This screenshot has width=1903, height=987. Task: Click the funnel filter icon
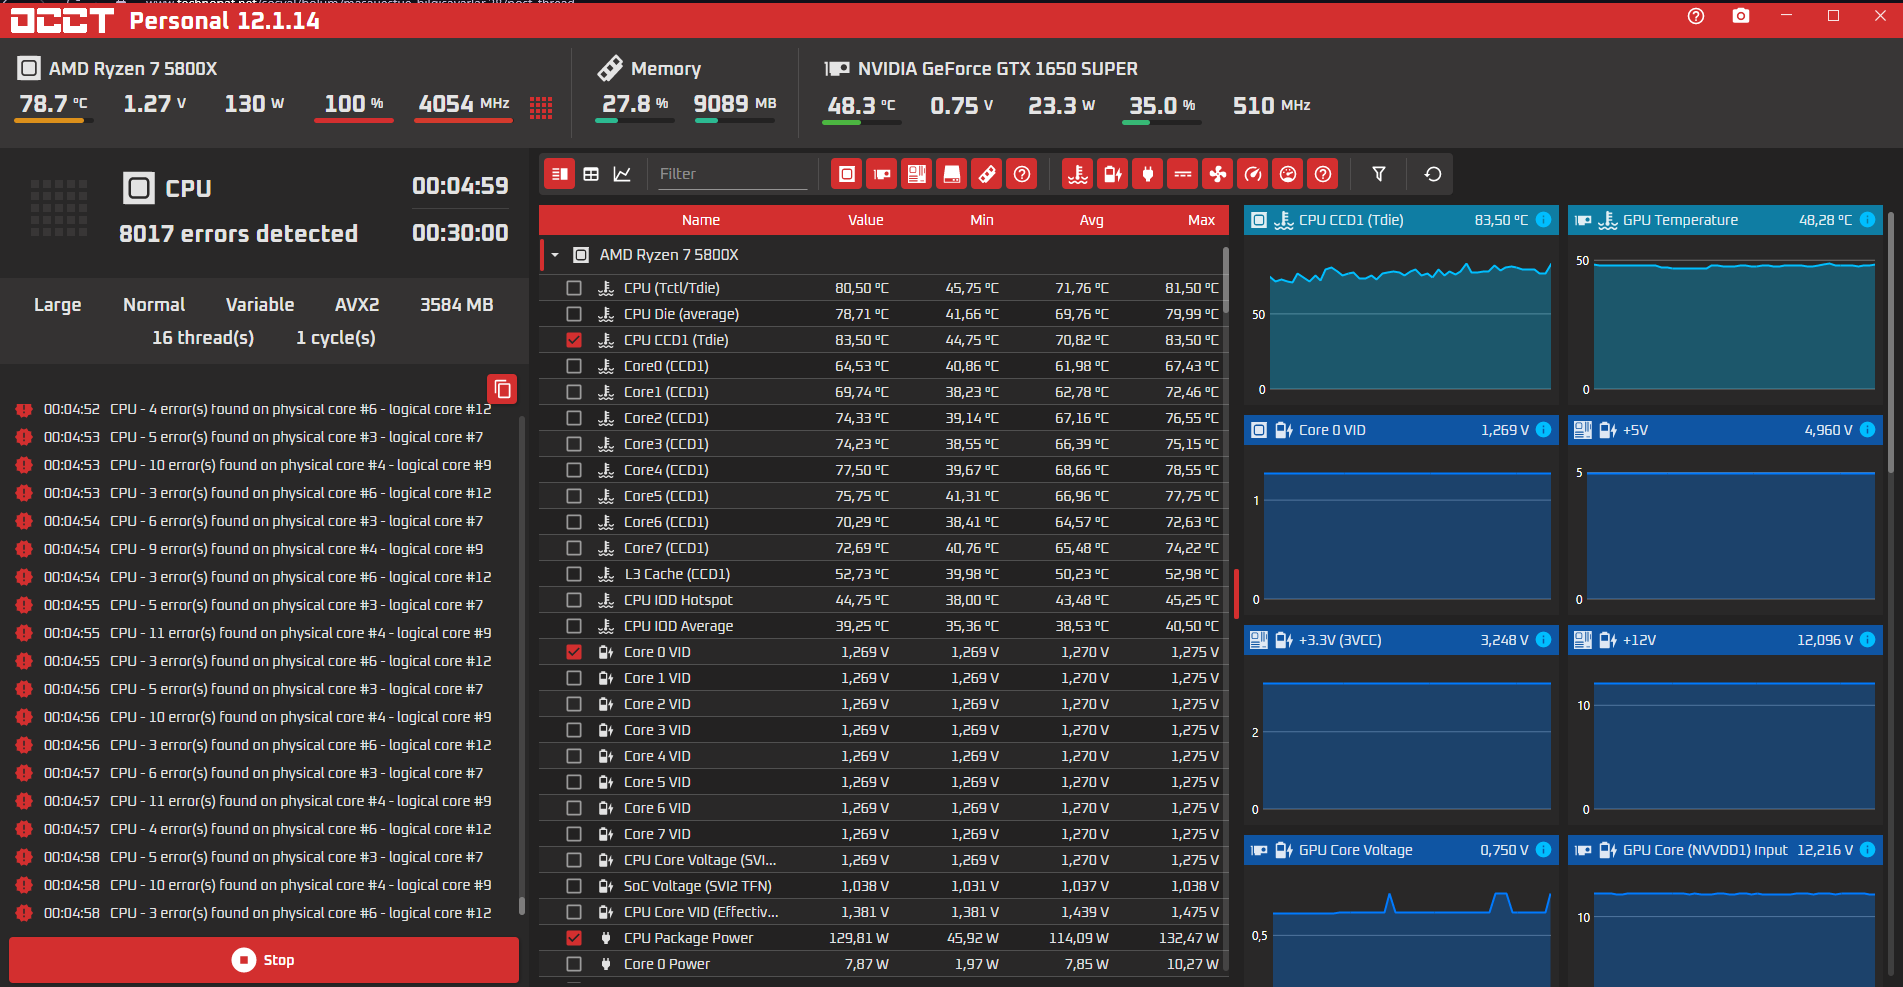click(1379, 174)
